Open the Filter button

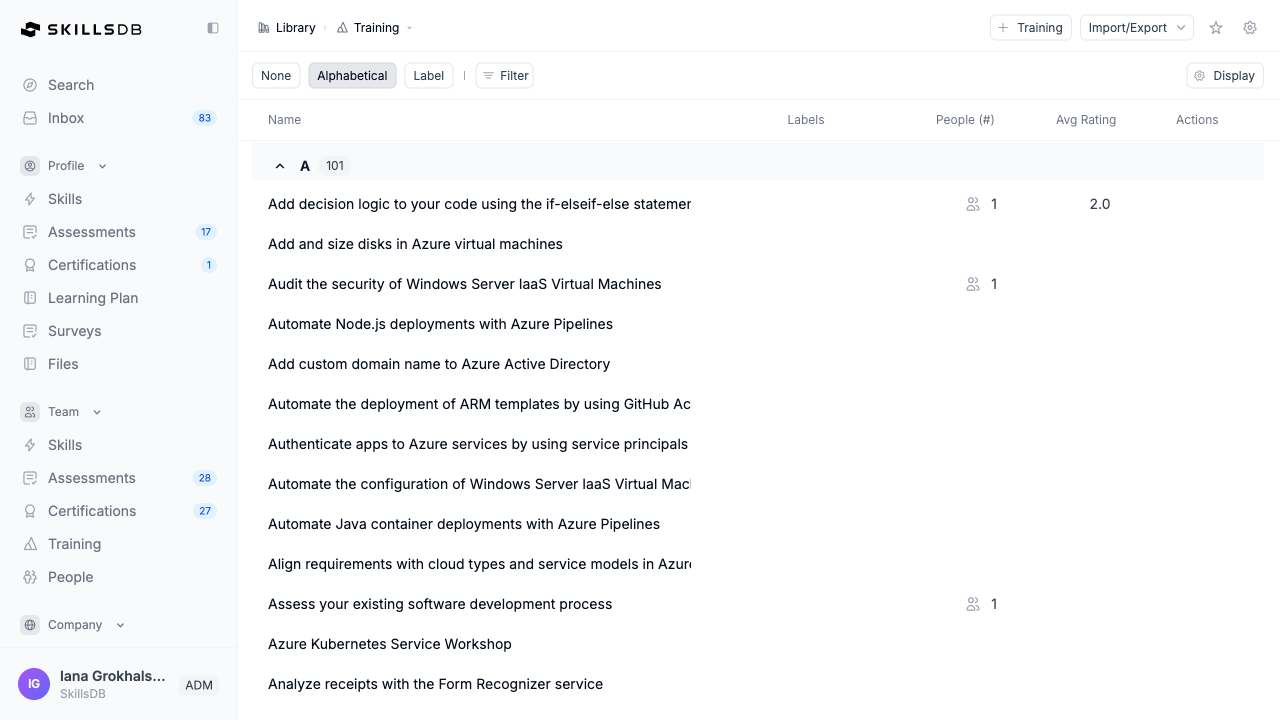tap(505, 76)
